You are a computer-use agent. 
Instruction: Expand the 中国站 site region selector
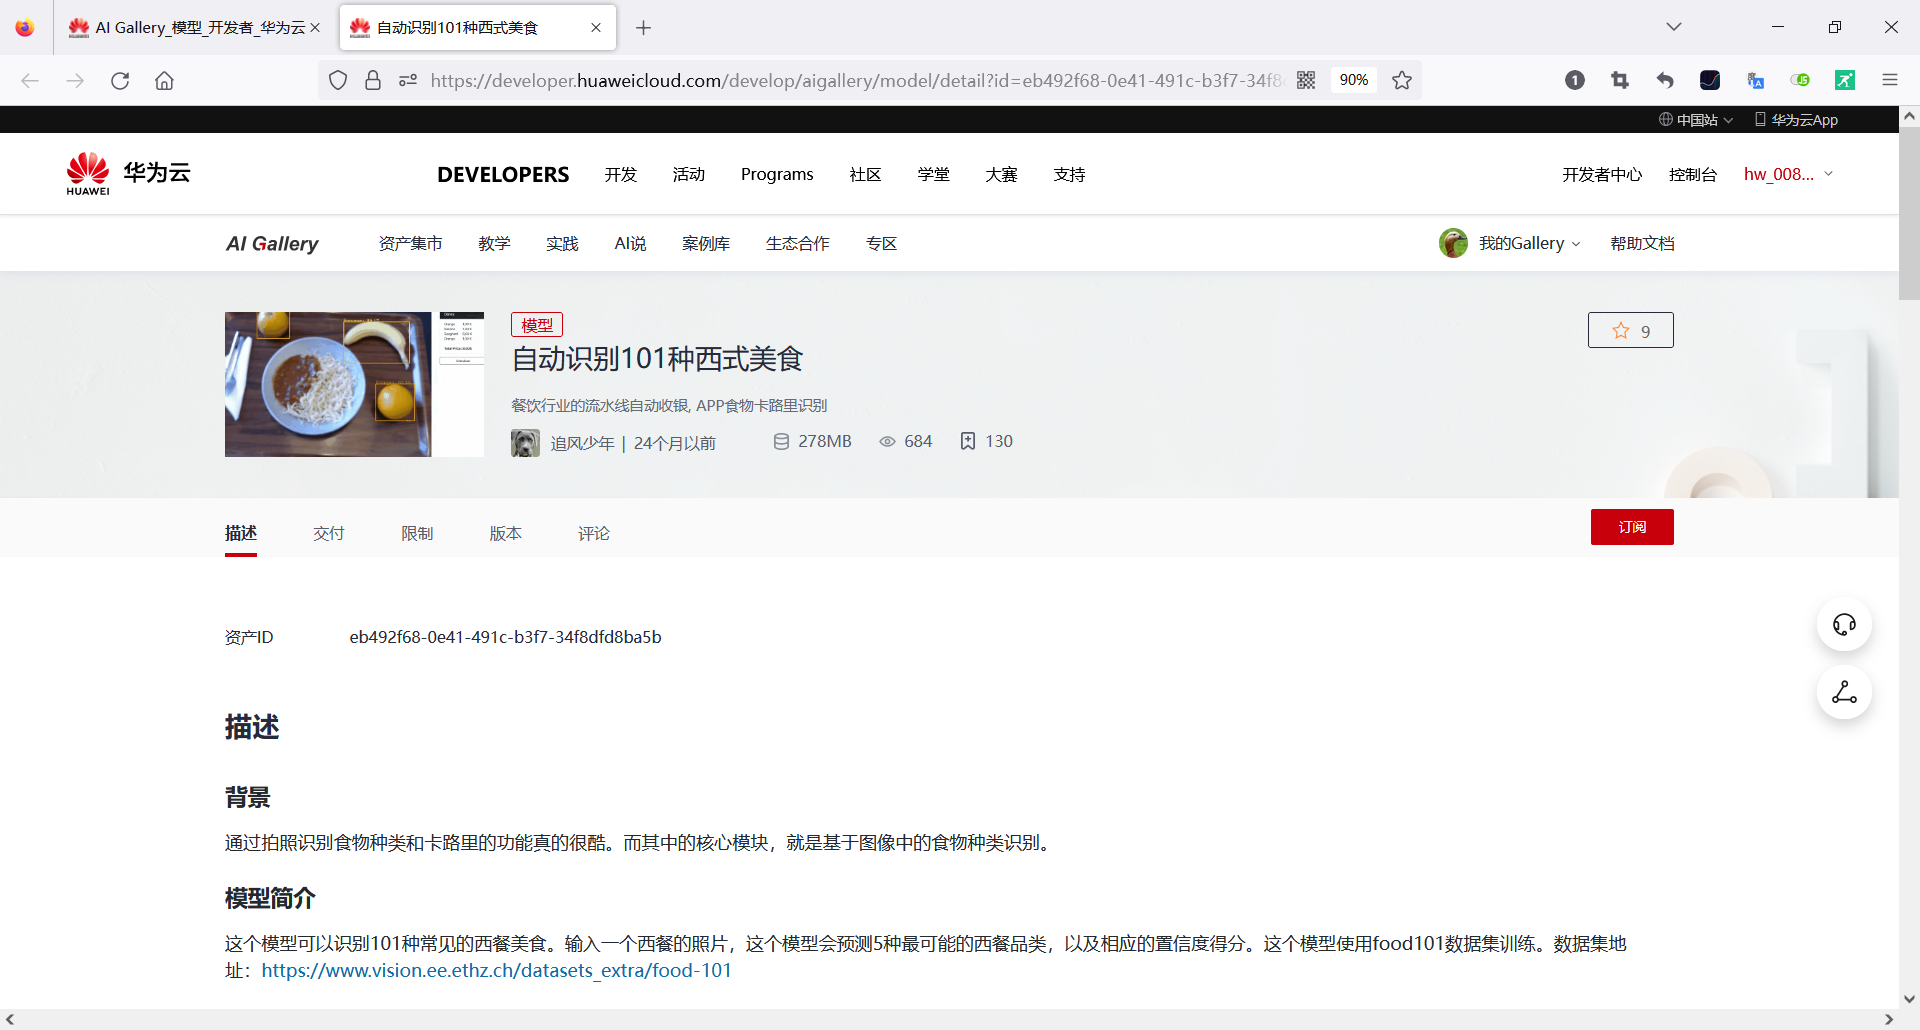point(1694,119)
